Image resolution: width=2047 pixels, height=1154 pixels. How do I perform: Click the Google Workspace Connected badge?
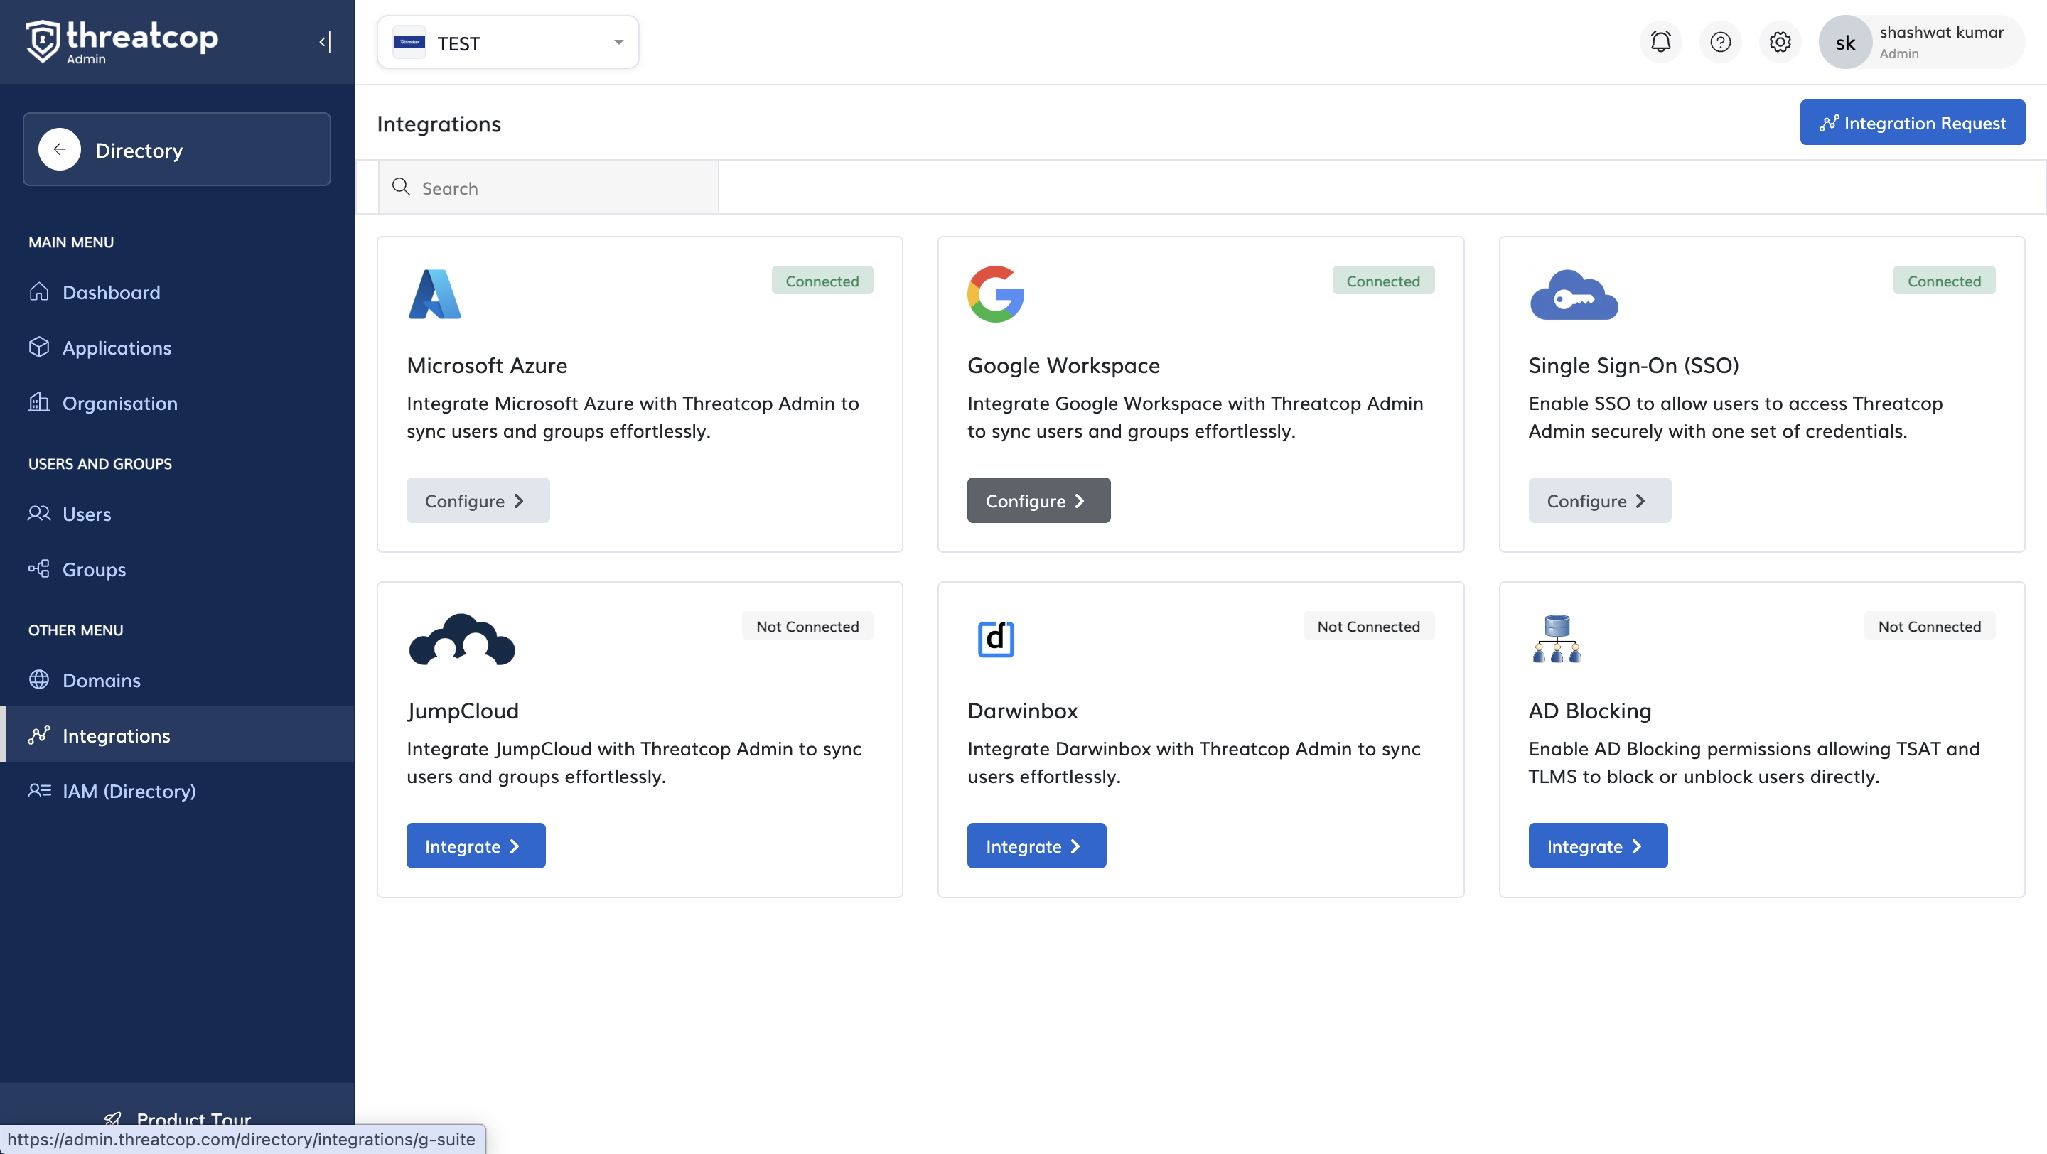[1383, 281]
